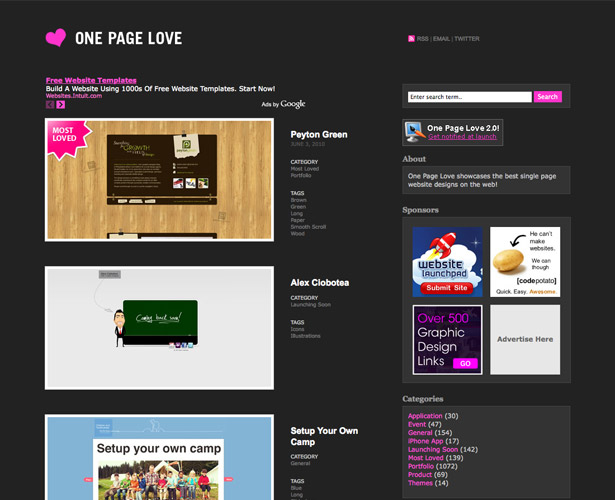The image size is (615, 500).
Task: Open Most Loved category in sidebar
Action: point(426,458)
